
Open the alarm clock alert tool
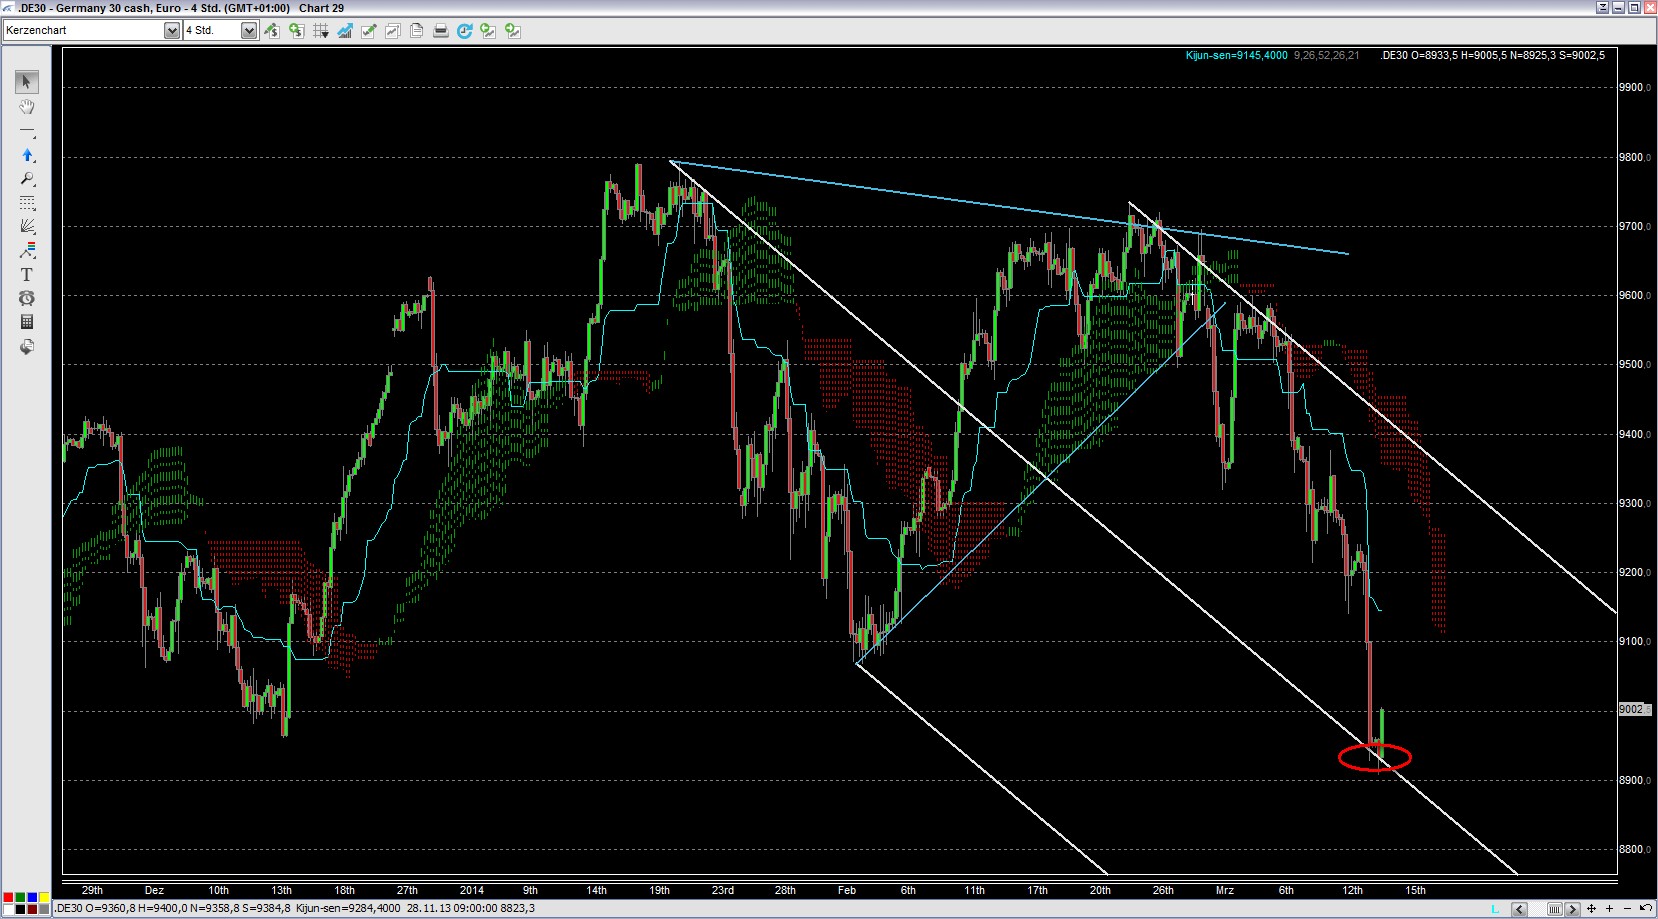27,298
